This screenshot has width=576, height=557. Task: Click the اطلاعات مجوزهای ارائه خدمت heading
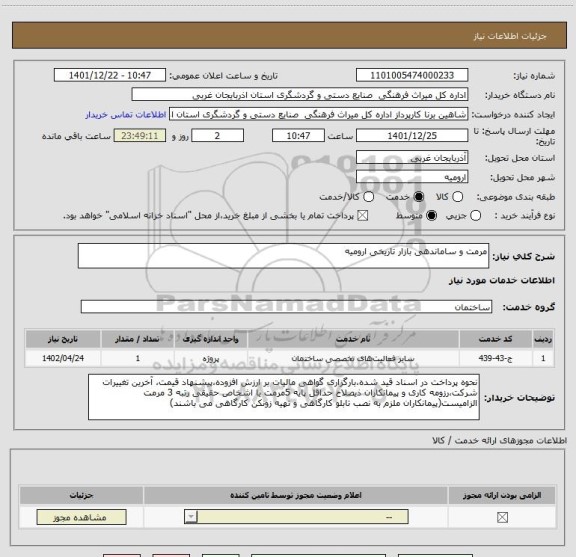click(500, 440)
